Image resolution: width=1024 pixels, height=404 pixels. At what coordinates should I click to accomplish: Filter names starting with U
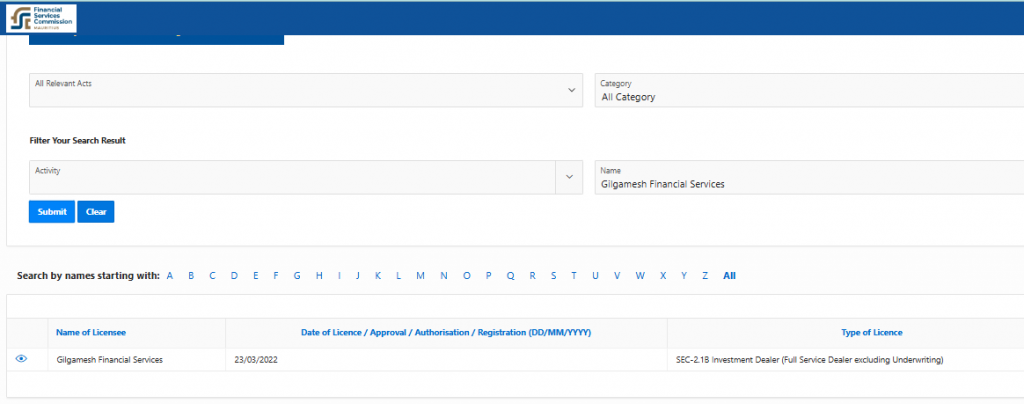[595, 275]
